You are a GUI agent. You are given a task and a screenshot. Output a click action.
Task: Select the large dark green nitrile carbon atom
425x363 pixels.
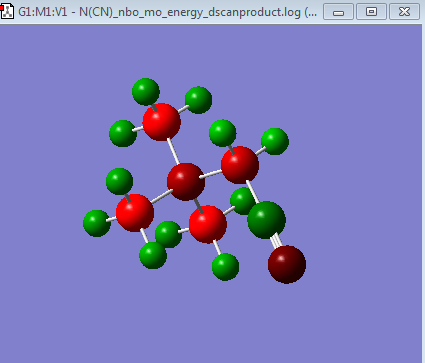tap(266, 220)
